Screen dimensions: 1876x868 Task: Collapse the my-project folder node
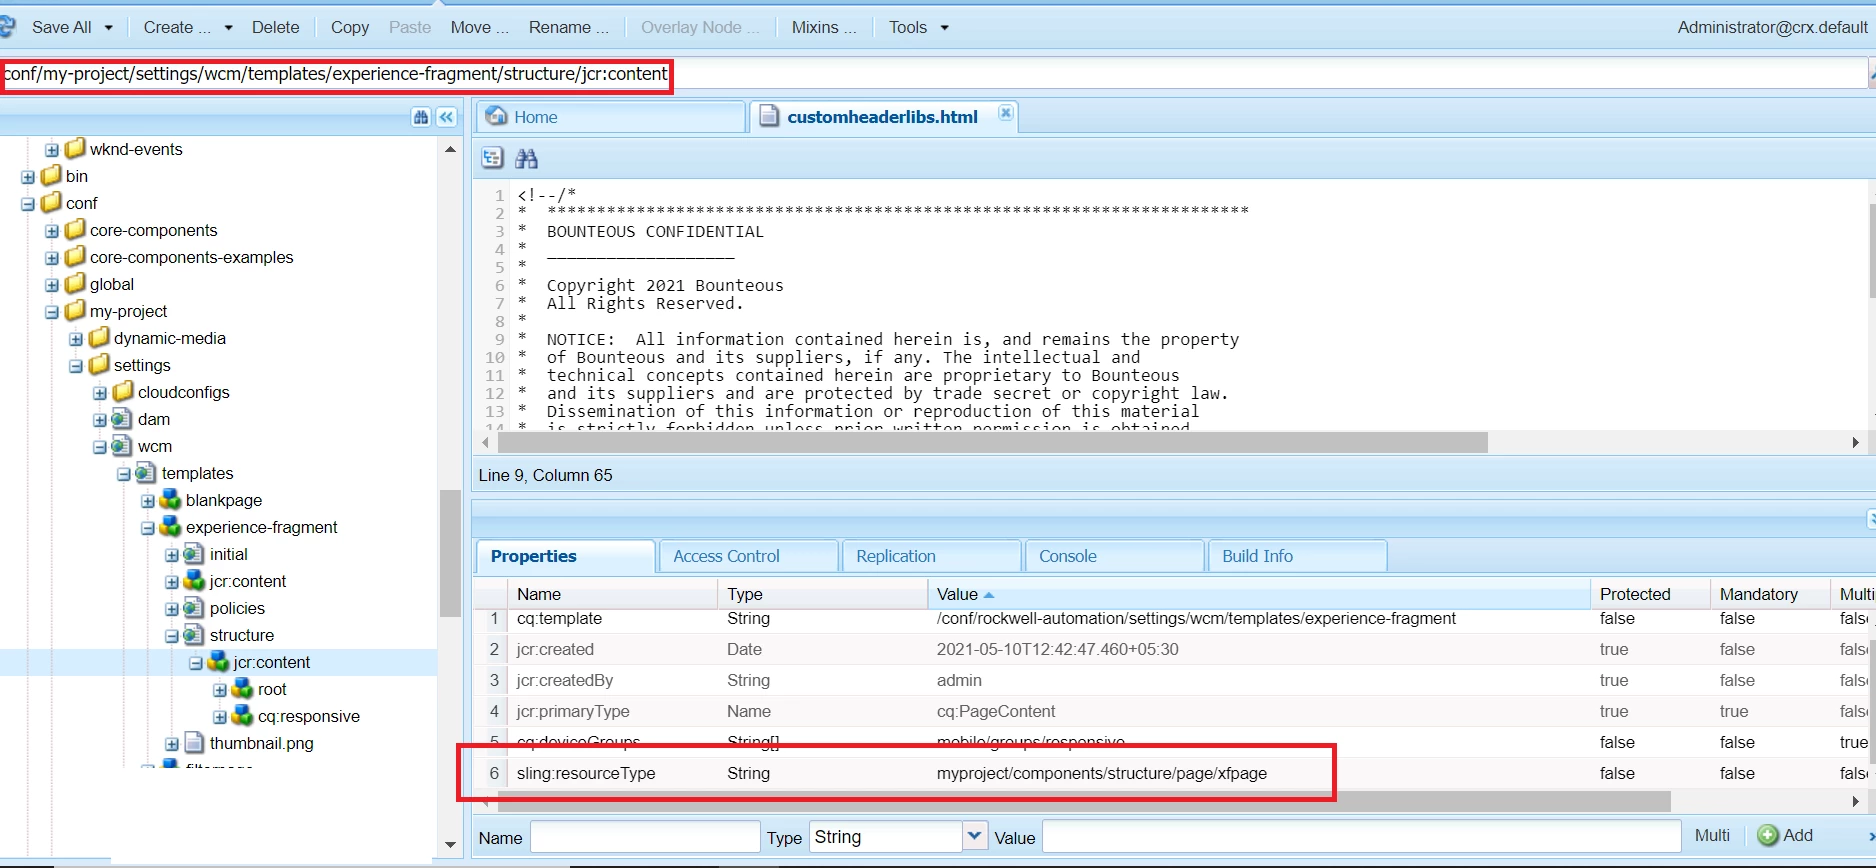(x=52, y=312)
